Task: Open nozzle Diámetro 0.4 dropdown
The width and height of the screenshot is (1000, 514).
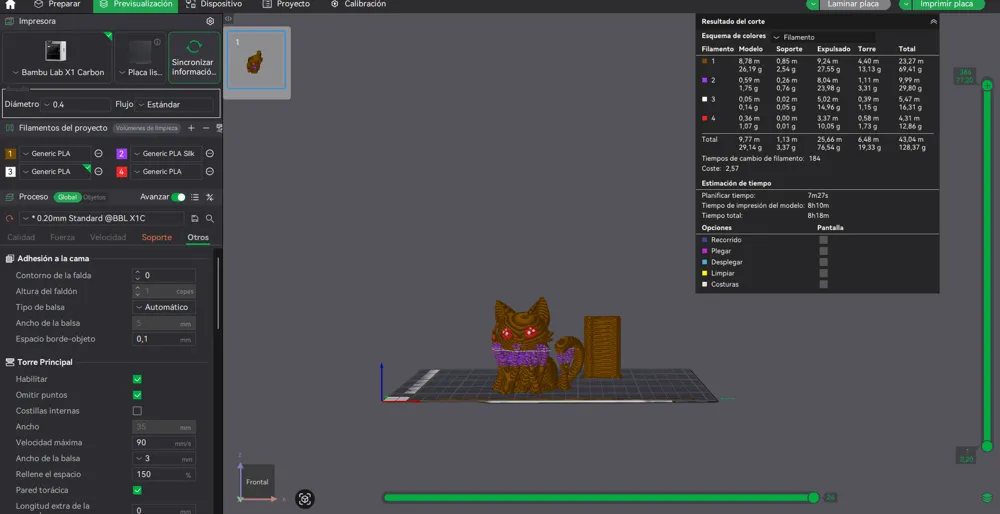Action: (x=76, y=105)
